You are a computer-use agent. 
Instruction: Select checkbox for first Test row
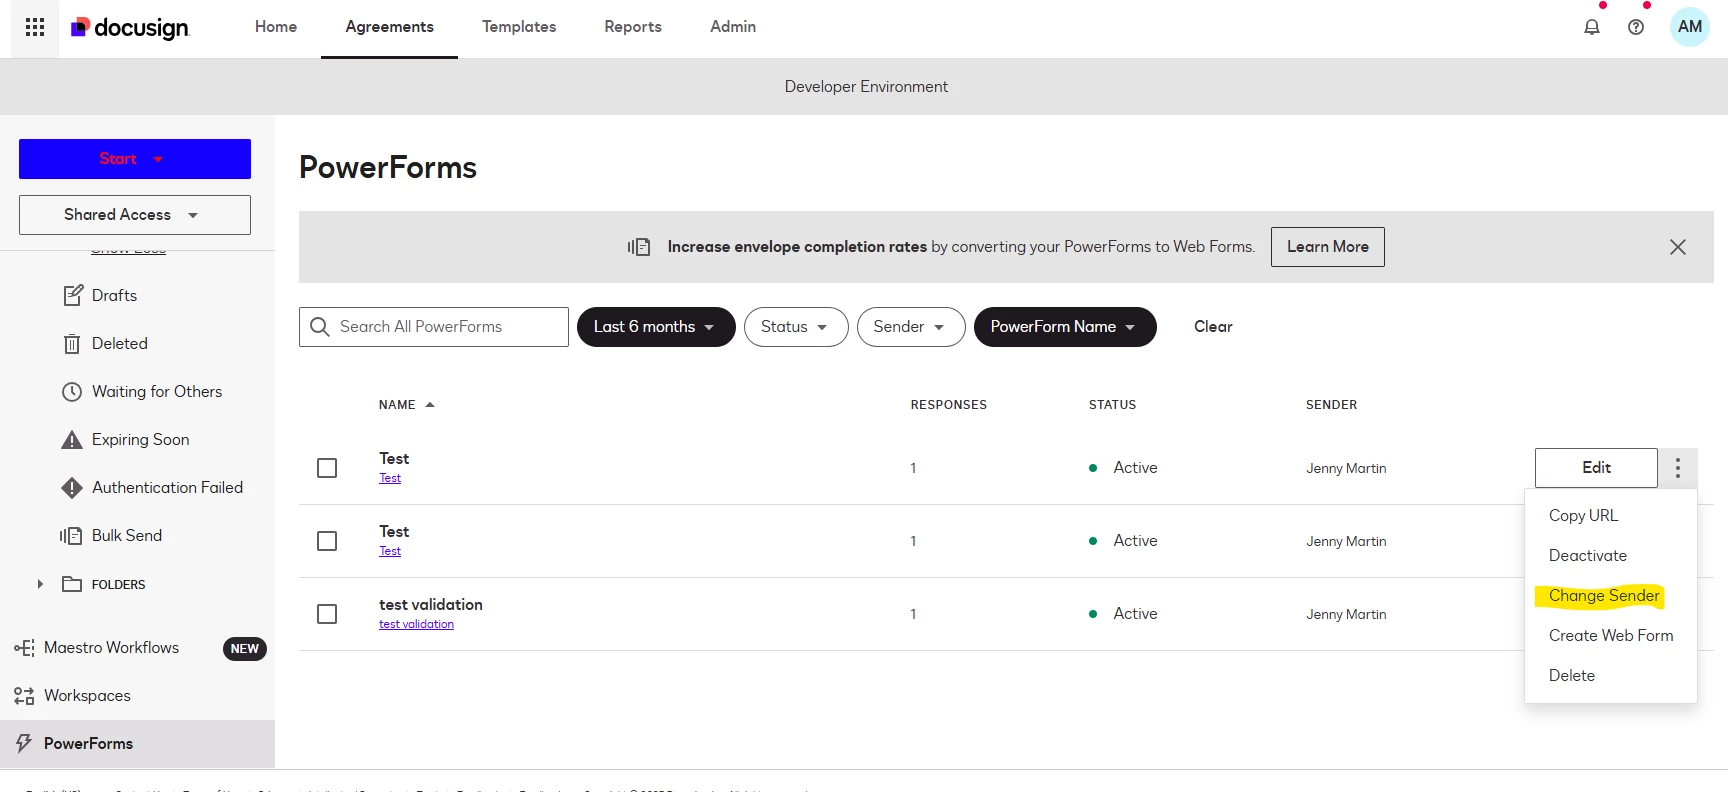coord(327,468)
